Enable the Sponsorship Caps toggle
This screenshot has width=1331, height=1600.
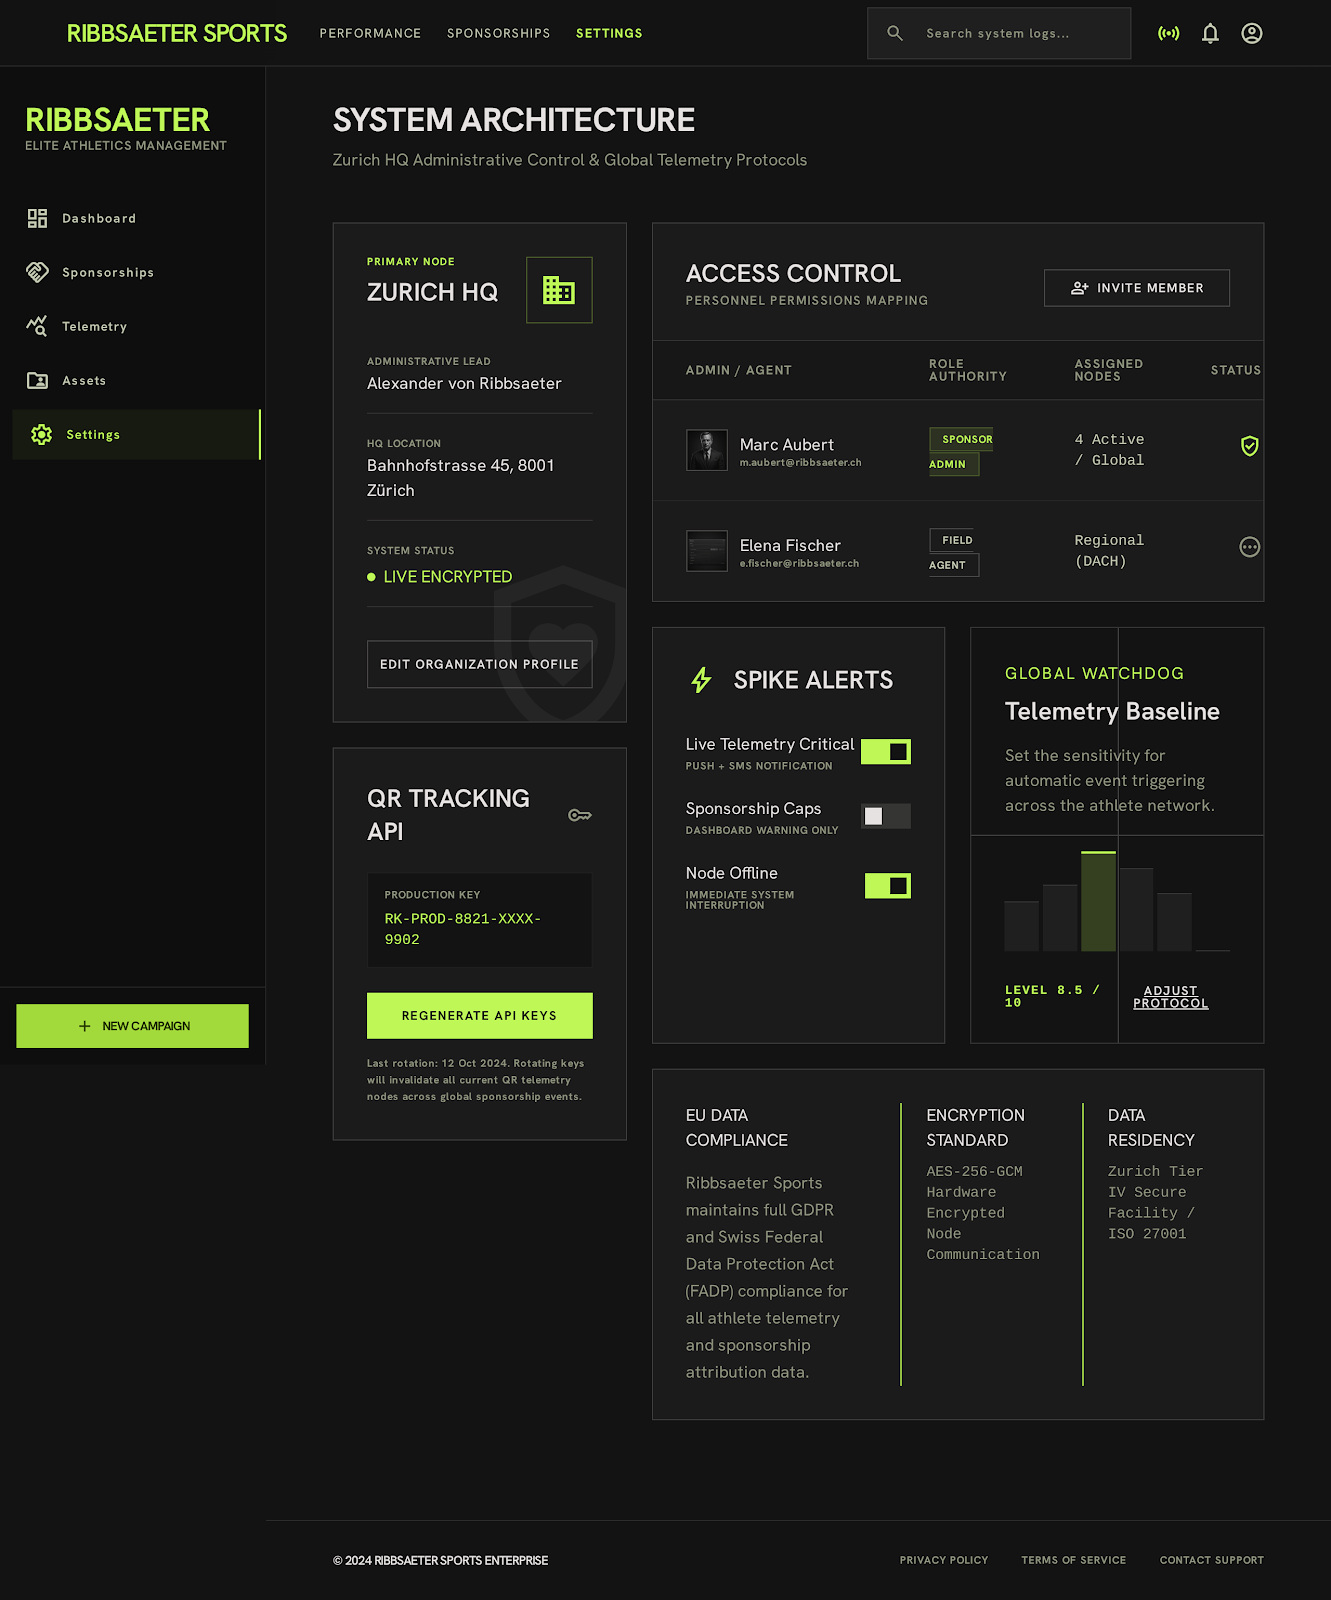click(886, 816)
